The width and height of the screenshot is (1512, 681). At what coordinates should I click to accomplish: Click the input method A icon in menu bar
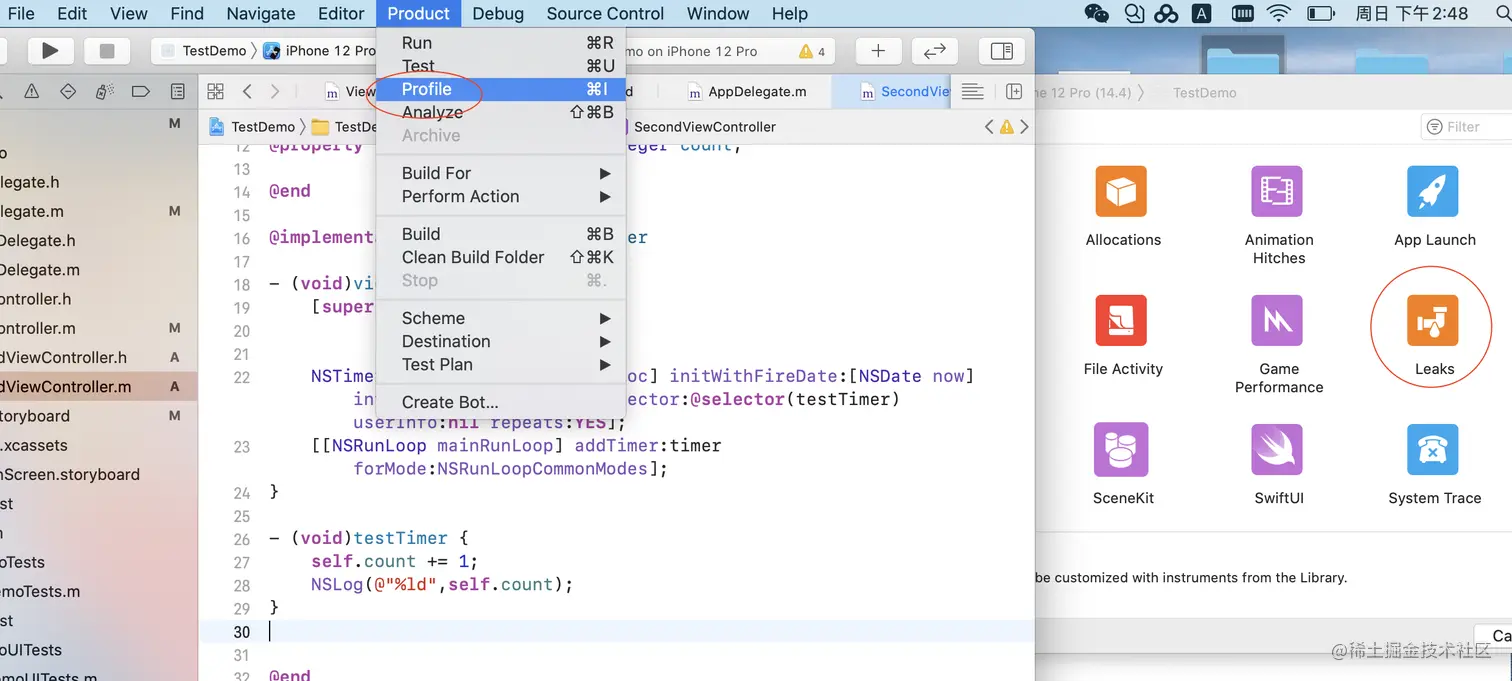(1202, 13)
